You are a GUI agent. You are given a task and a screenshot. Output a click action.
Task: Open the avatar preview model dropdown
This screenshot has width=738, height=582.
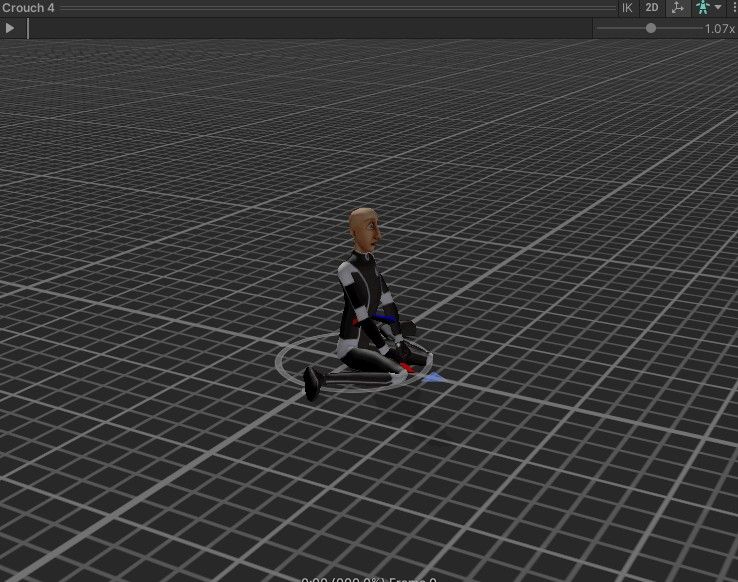707,8
